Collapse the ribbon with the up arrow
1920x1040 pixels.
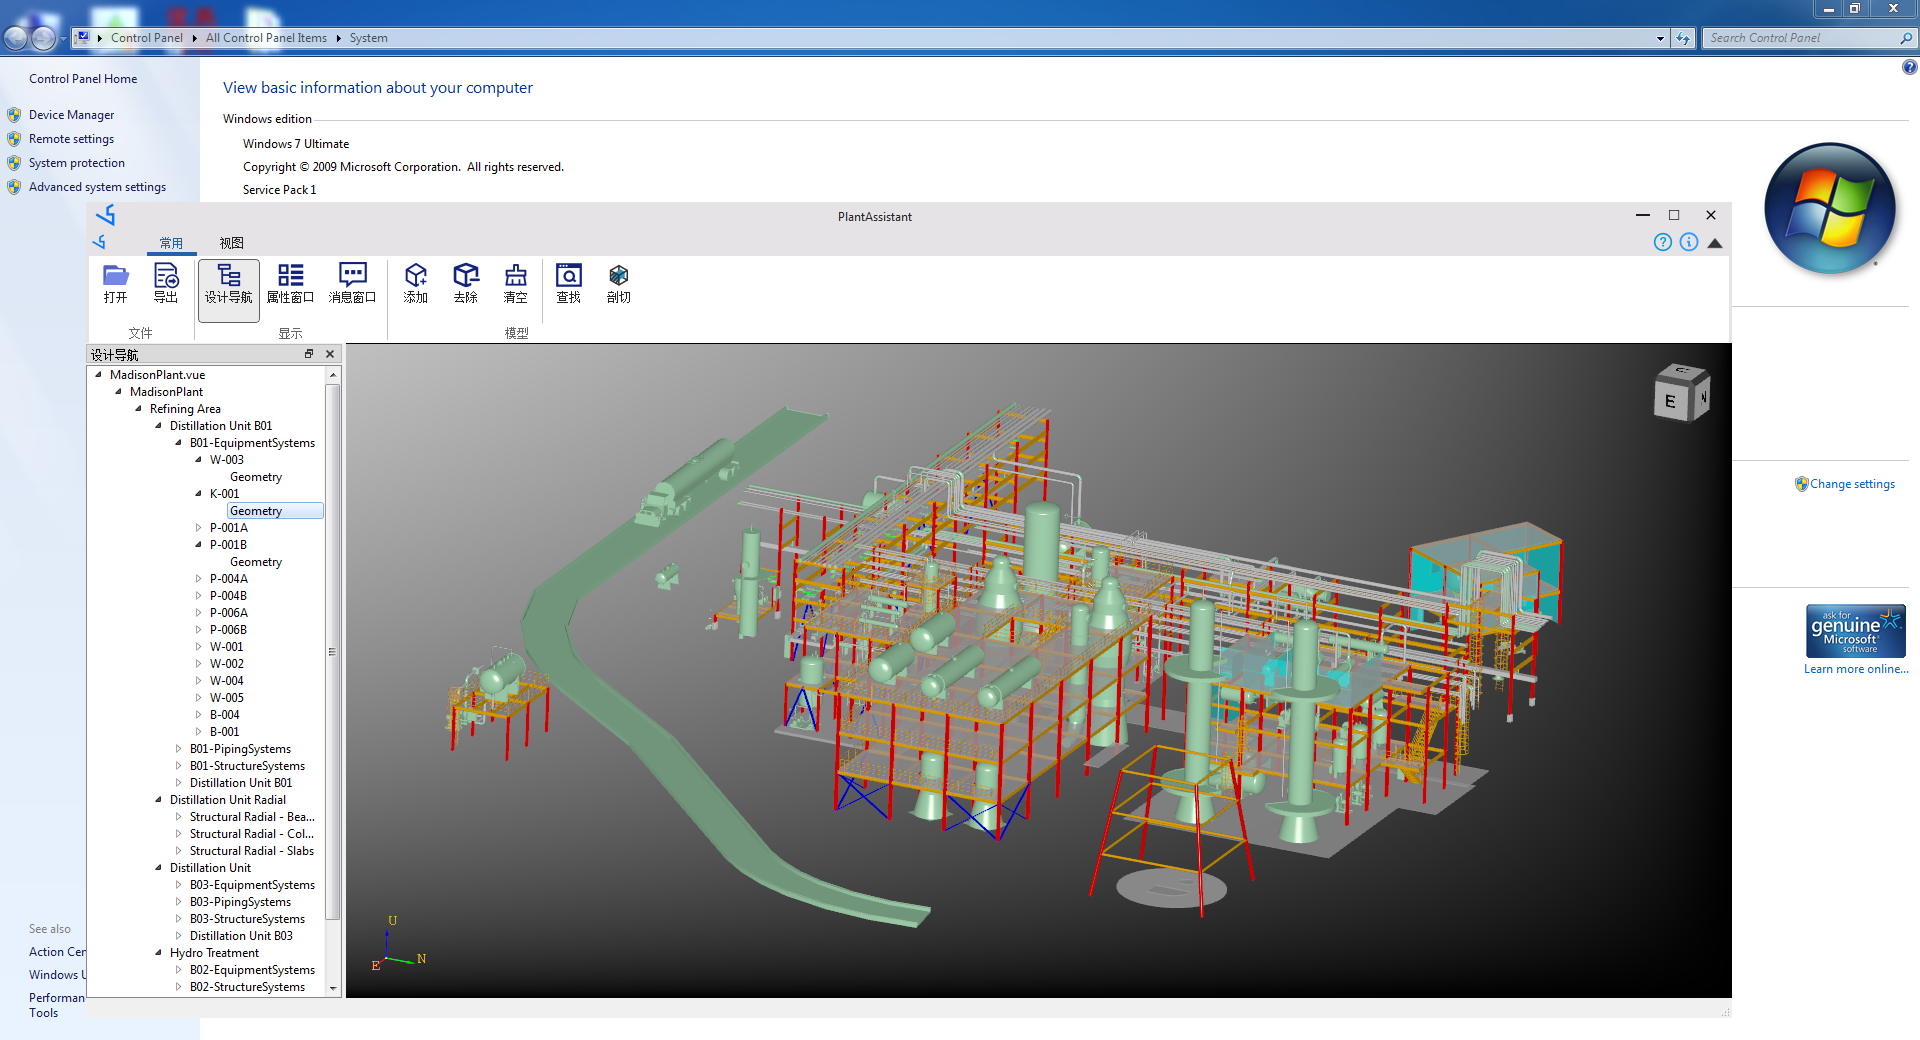tap(1715, 243)
